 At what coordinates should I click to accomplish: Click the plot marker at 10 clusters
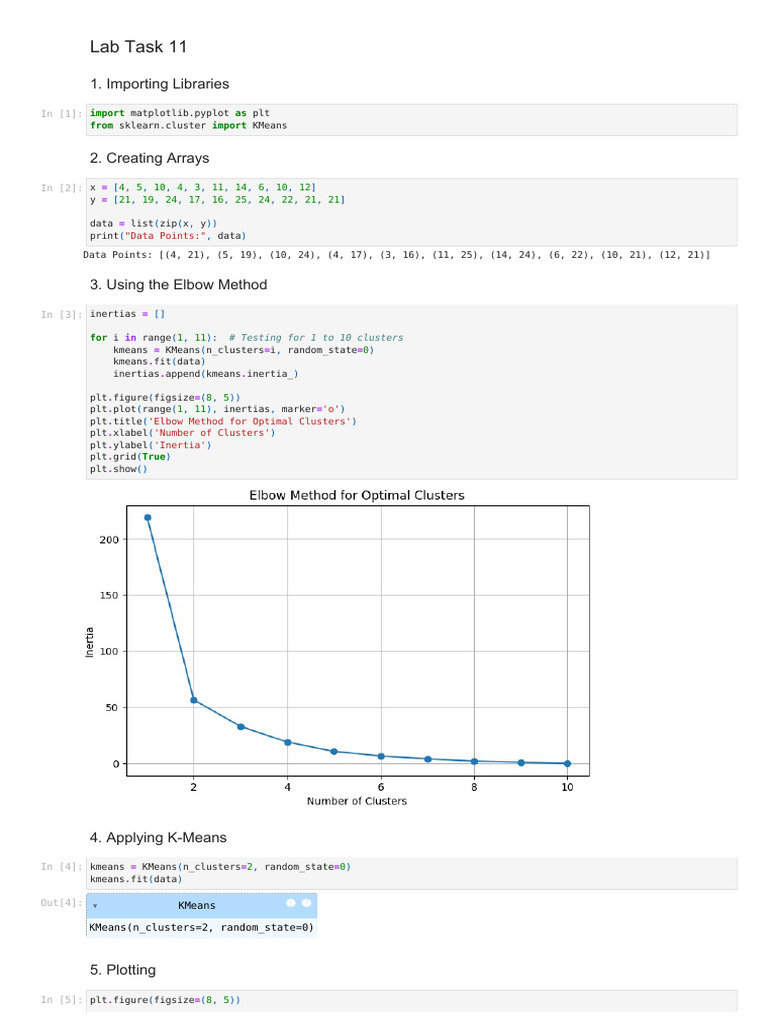(567, 763)
